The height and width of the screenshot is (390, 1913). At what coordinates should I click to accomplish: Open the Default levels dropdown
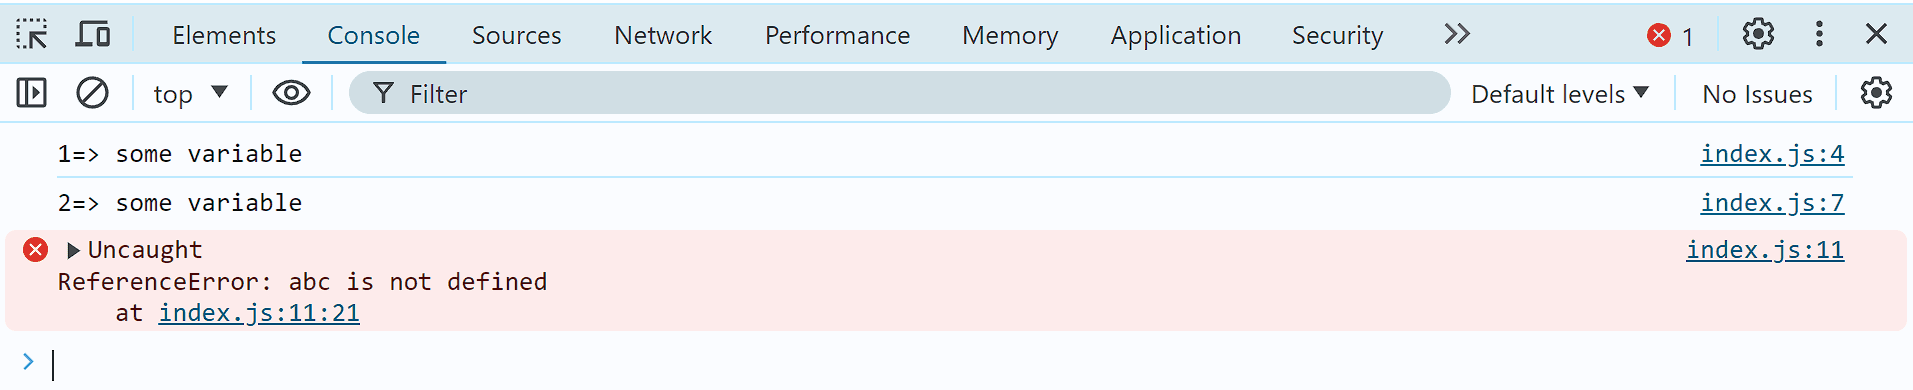pyautogui.click(x=1559, y=93)
